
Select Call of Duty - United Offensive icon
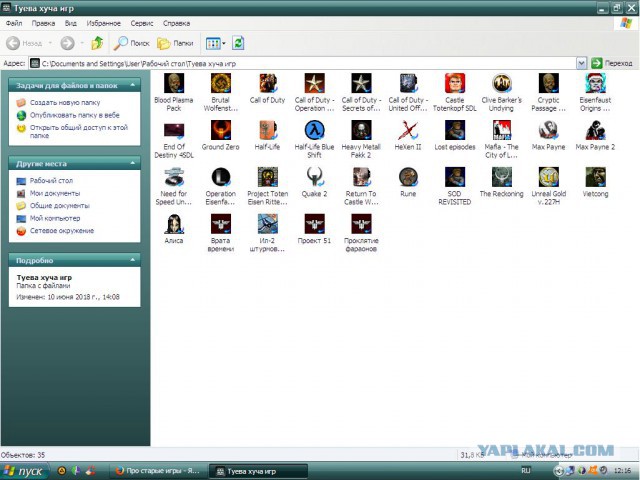(408, 83)
